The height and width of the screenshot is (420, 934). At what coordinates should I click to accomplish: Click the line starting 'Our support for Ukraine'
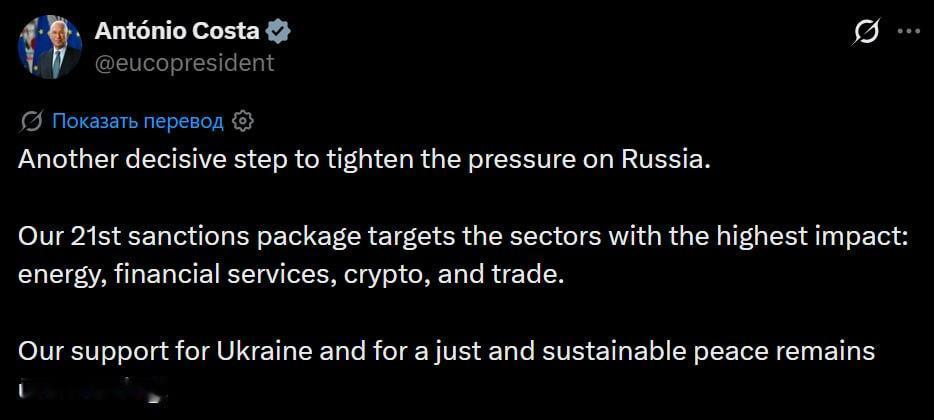446,351
